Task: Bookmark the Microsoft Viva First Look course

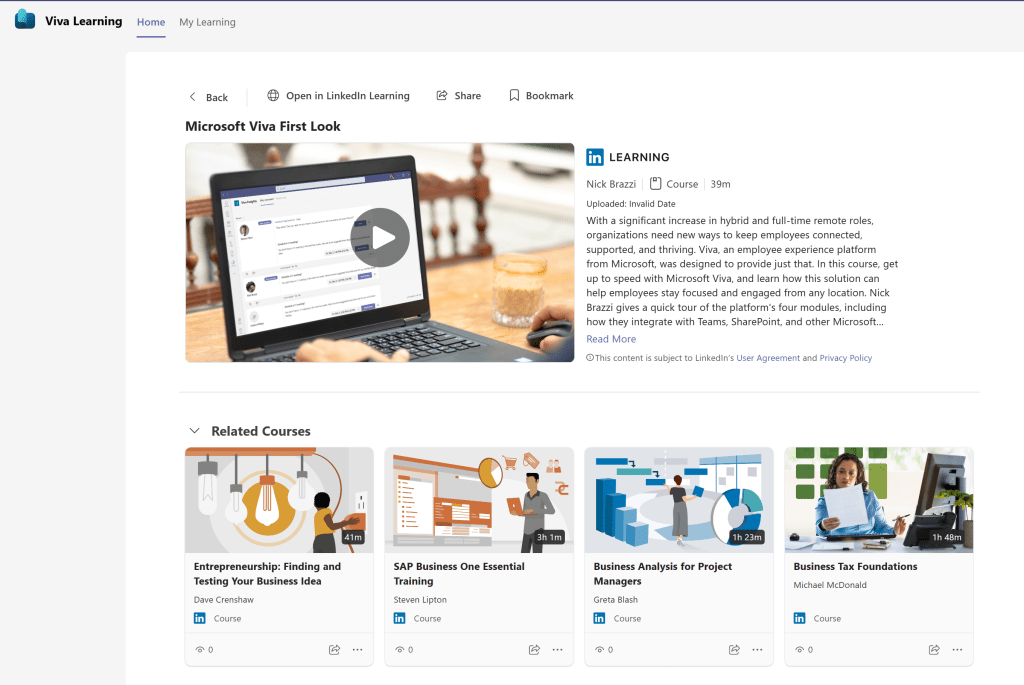Action: pyautogui.click(x=541, y=96)
